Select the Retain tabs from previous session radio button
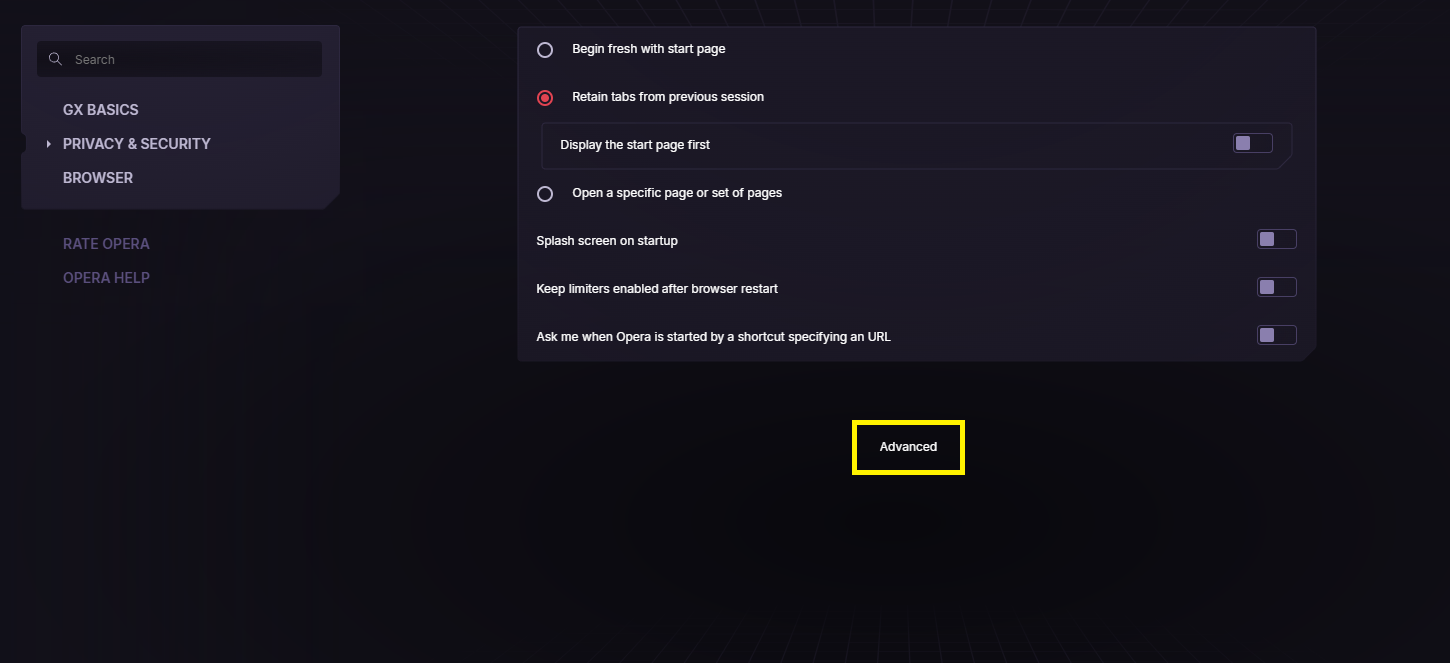This screenshot has height=663, width=1450. point(545,97)
